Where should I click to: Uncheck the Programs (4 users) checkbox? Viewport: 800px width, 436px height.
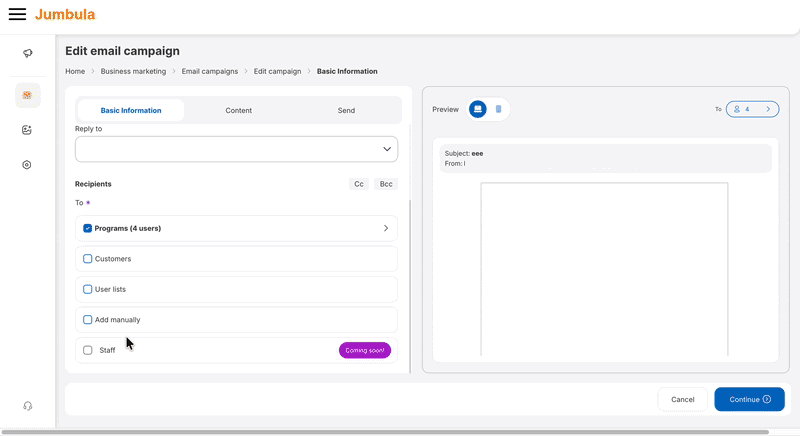coord(88,228)
